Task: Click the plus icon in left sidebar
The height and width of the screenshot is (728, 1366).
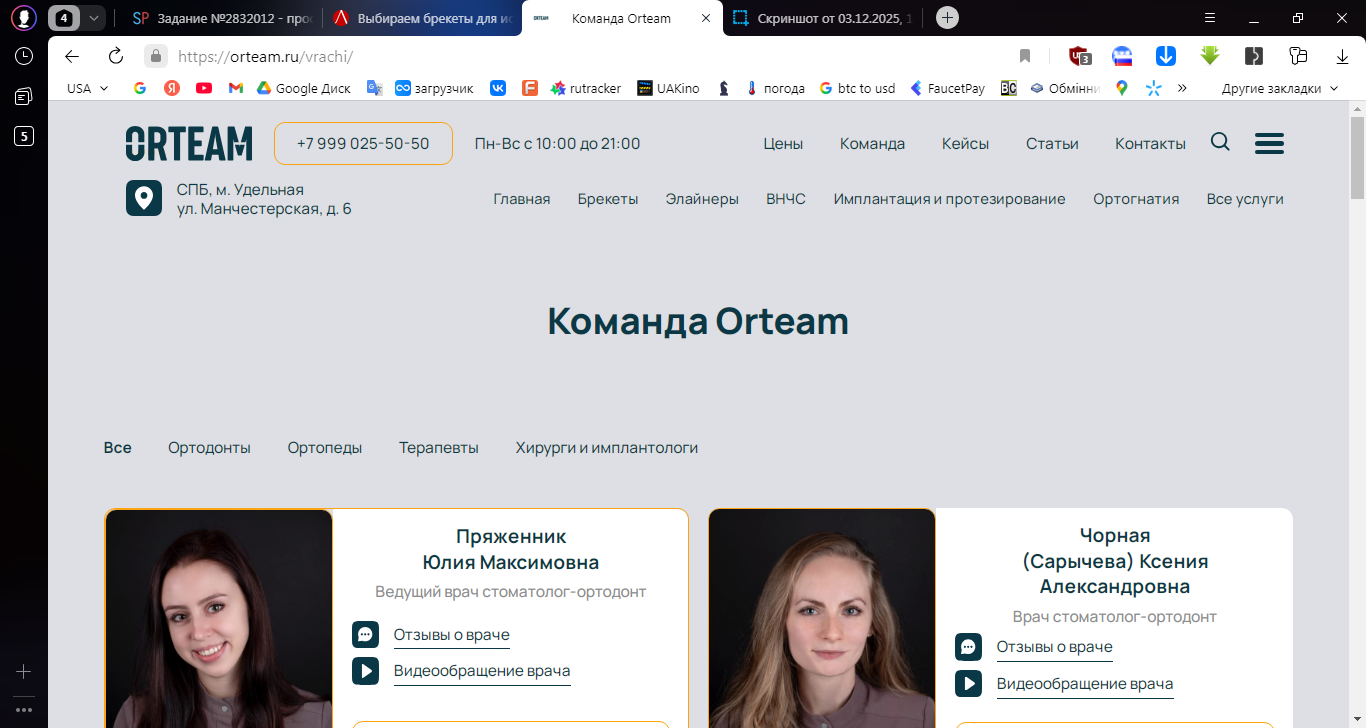Action: pyautogui.click(x=24, y=671)
